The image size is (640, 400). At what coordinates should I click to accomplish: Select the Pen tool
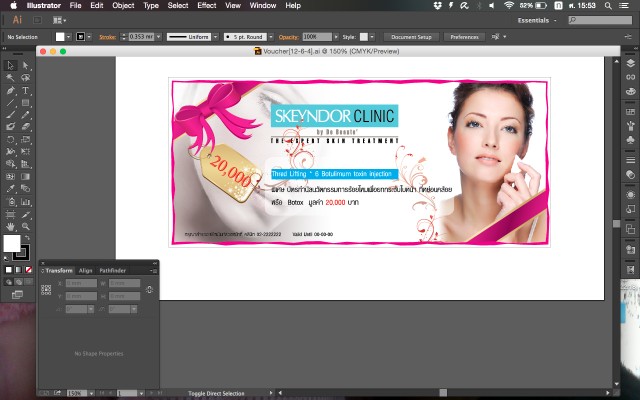10,90
